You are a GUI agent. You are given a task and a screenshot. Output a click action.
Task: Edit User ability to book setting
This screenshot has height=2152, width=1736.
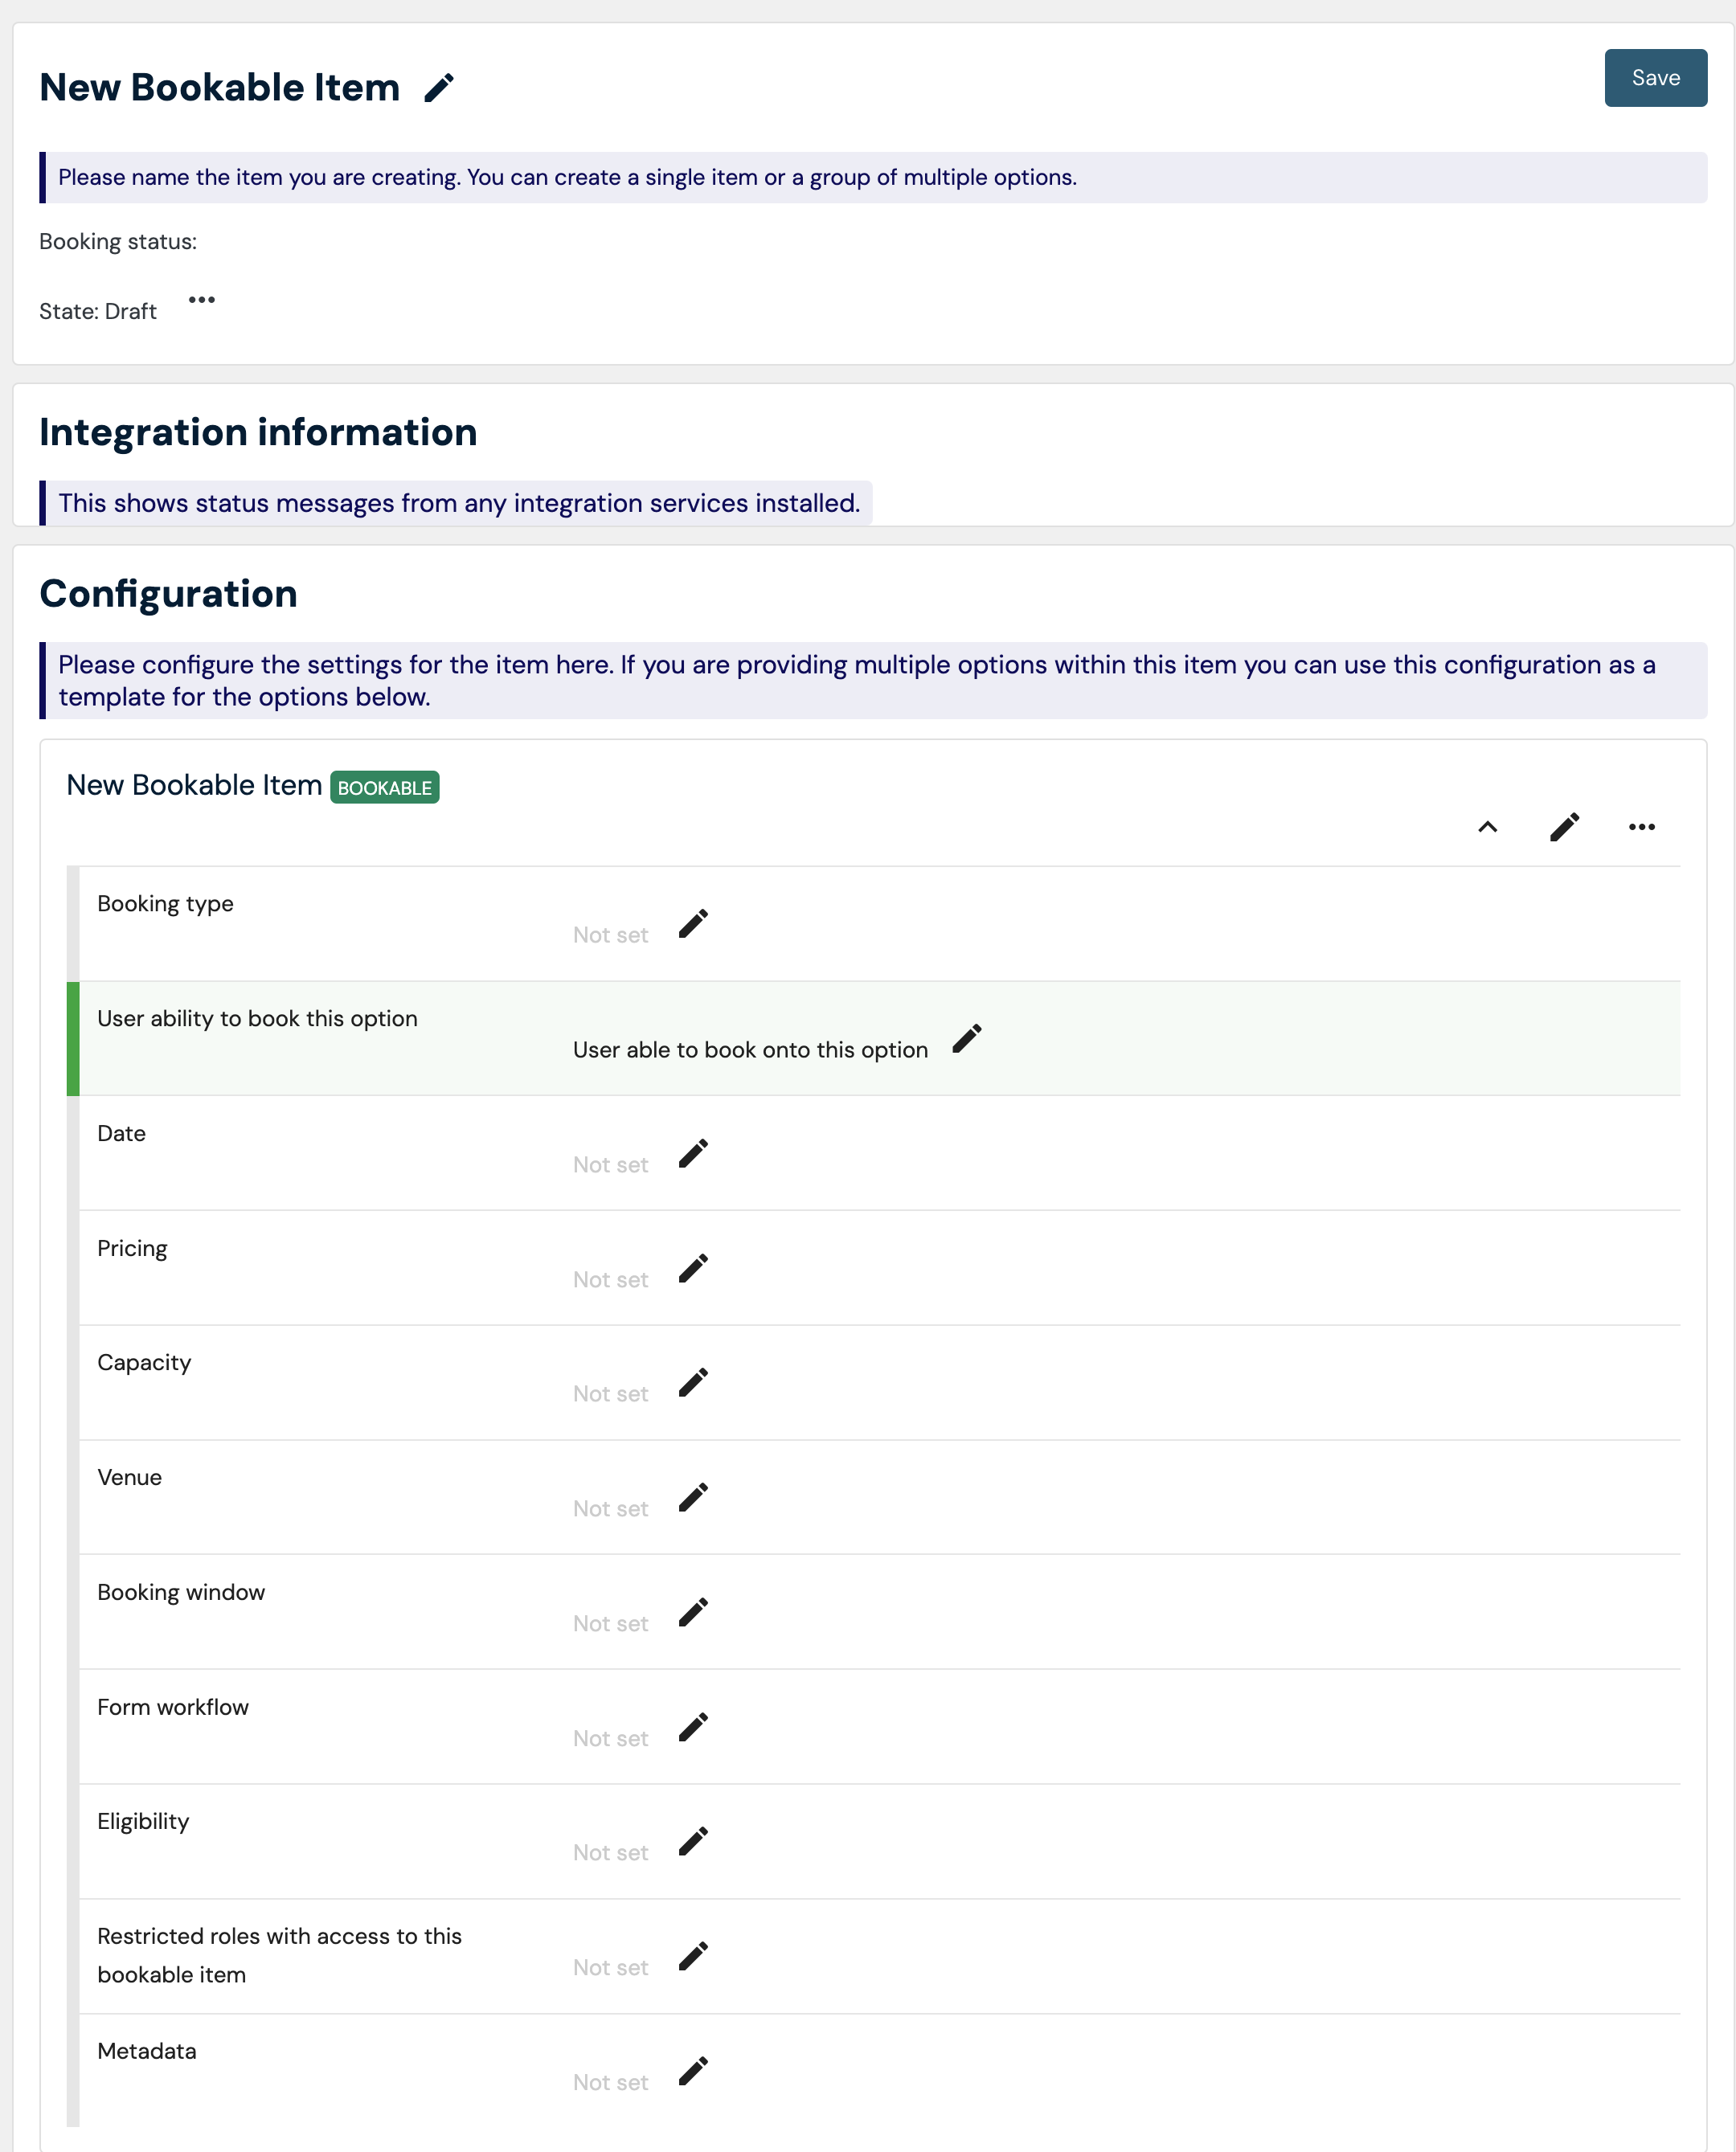(967, 1039)
